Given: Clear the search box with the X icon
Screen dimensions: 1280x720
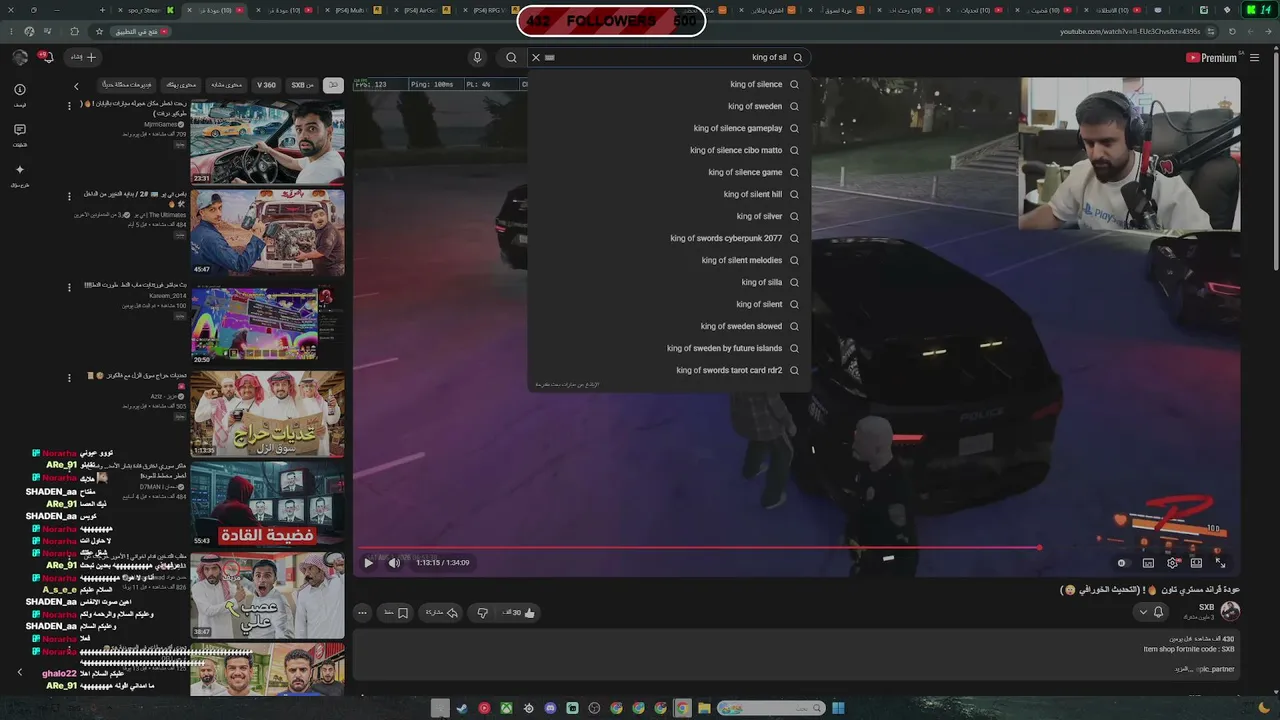Looking at the screenshot, I should 536,58.
